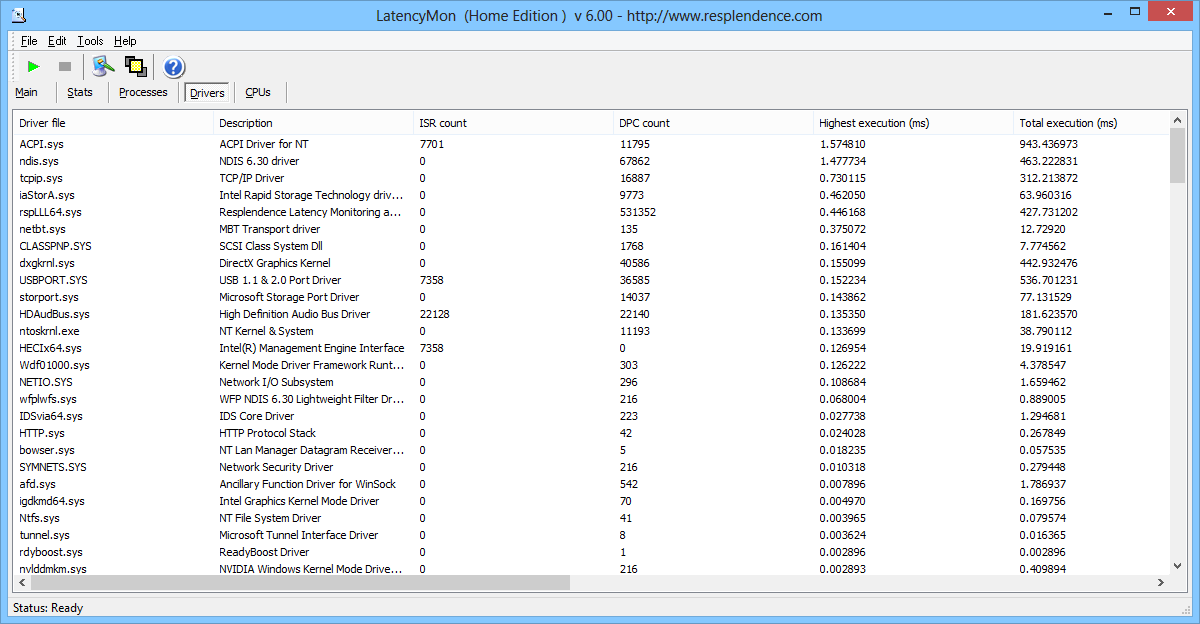Select the IDSvia64.sys driver row
The height and width of the screenshot is (624, 1200).
591,416
